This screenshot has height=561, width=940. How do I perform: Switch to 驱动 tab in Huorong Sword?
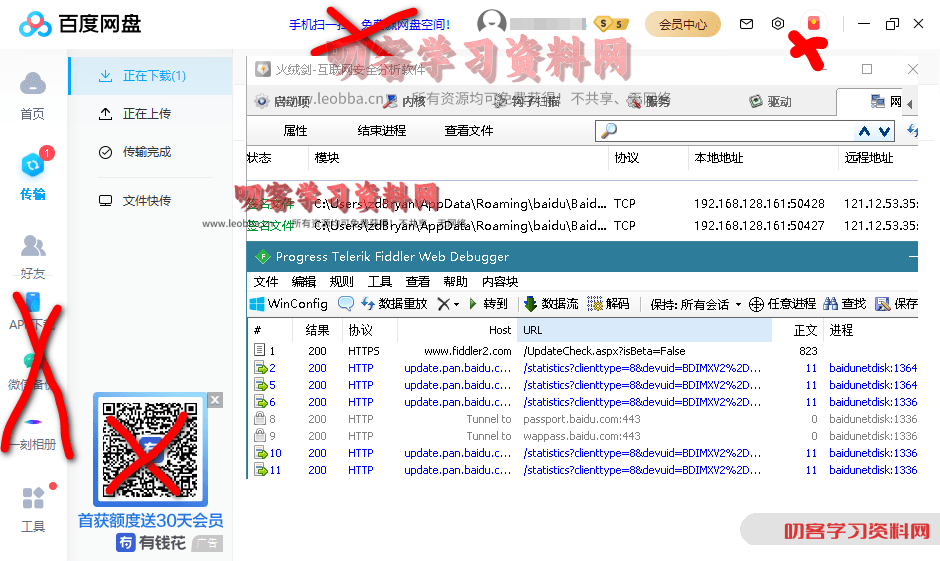coord(771,101)
